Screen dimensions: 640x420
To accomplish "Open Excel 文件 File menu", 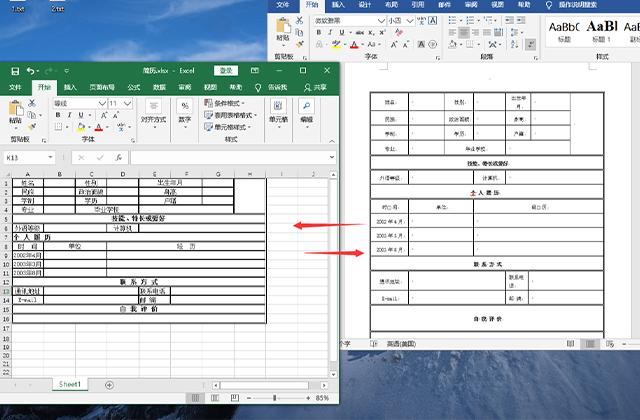I will pyautogui.click(x=15, y=87).
